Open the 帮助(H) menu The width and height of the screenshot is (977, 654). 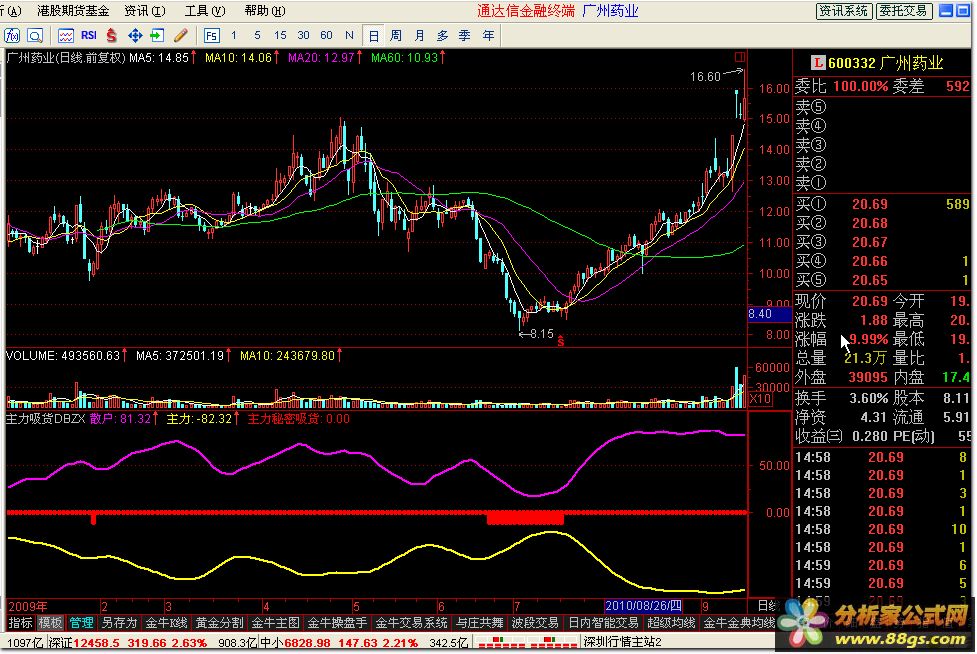pyautogui.click(x=265, y=11)
